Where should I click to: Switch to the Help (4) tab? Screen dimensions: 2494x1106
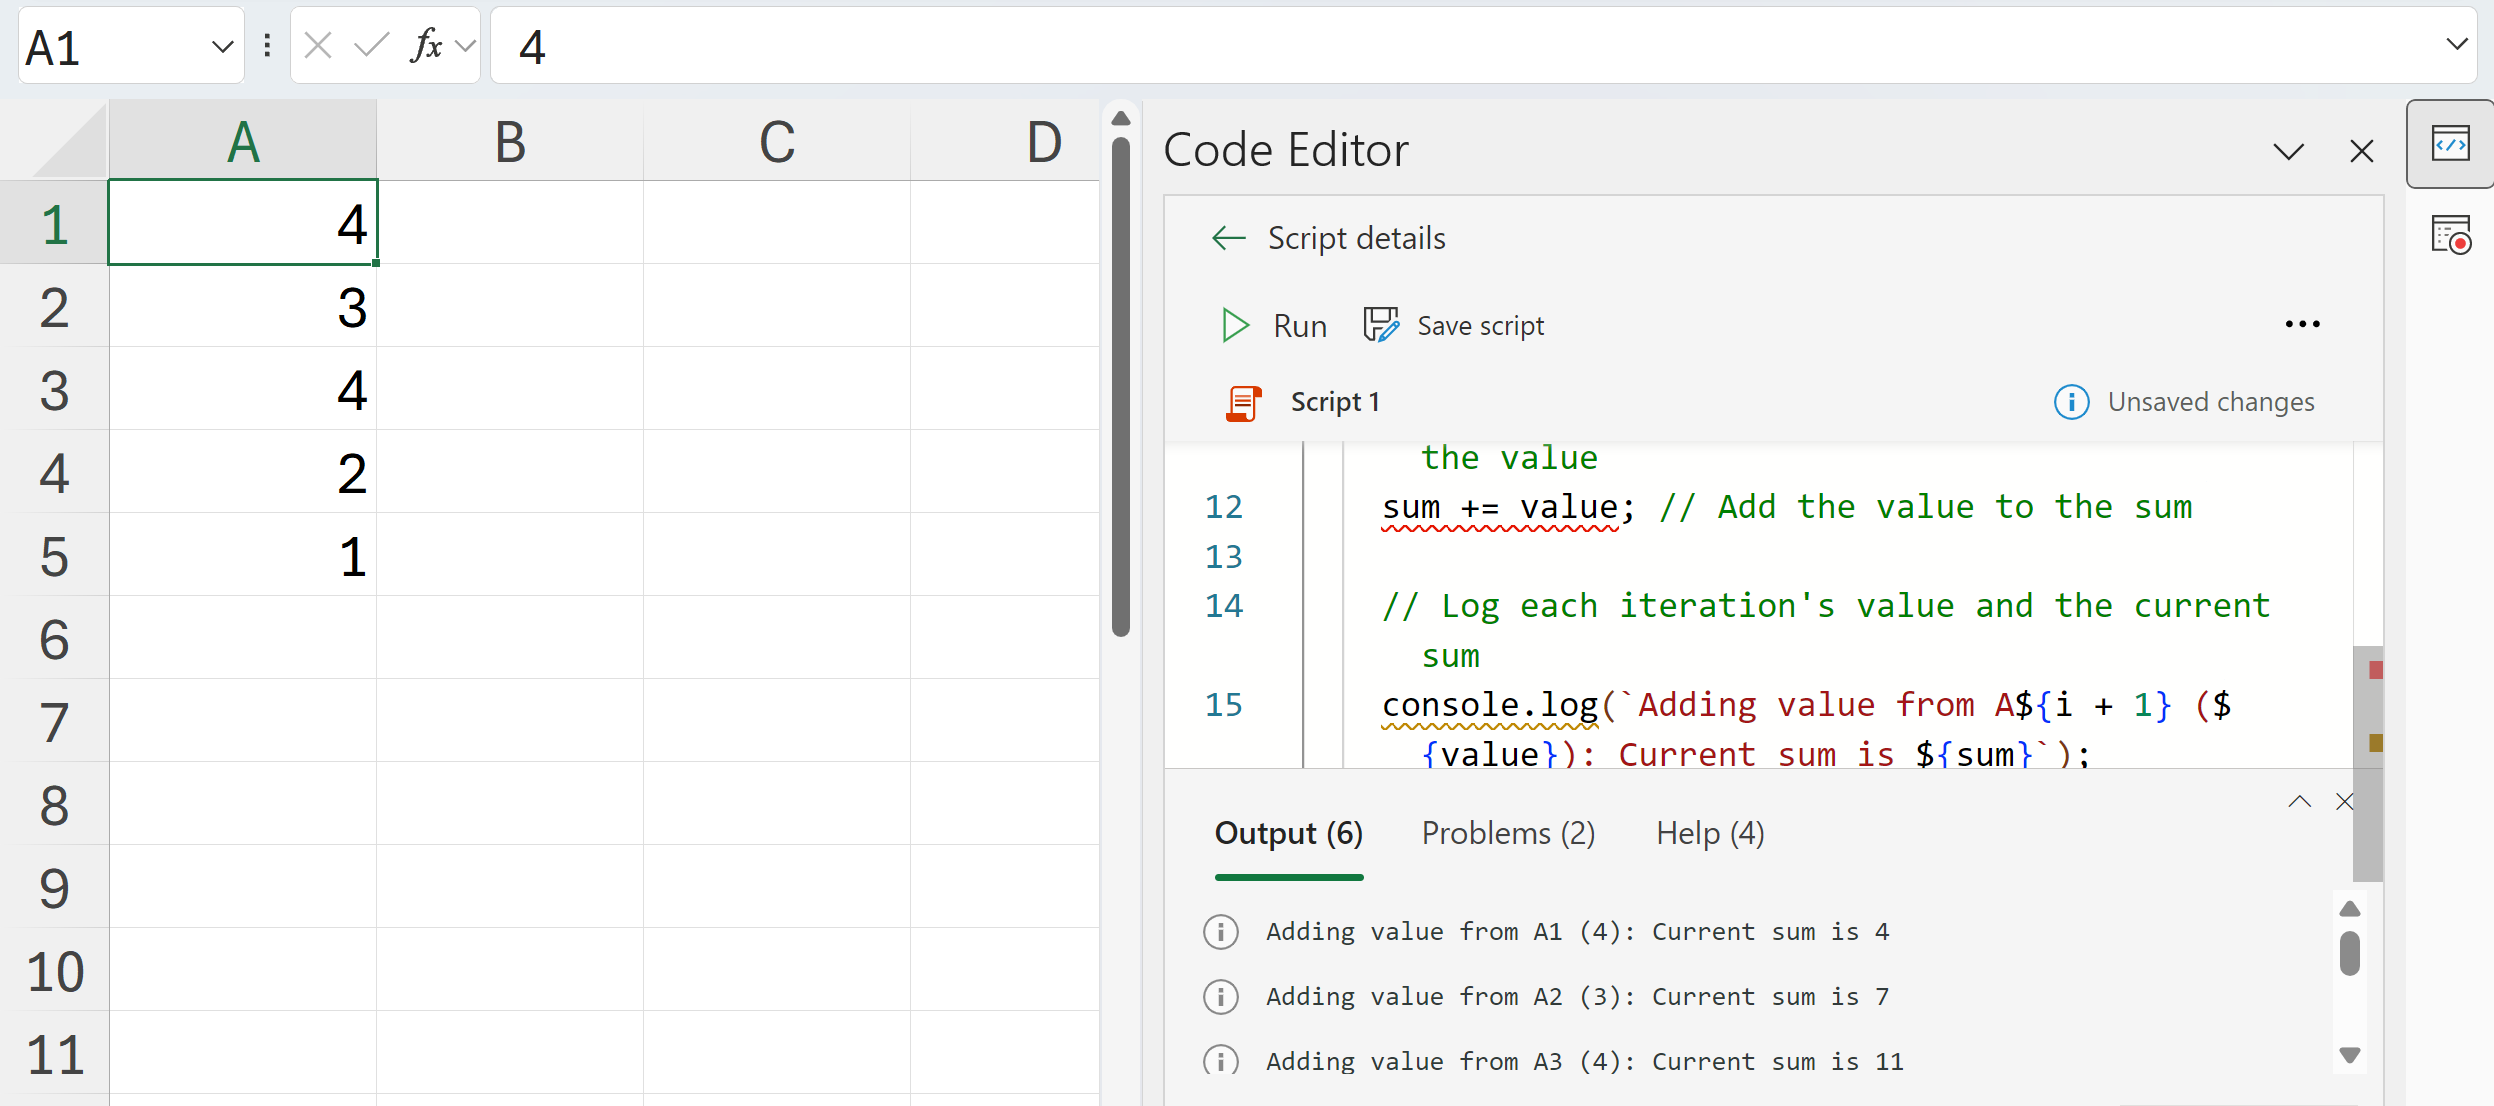coord(1710,833)
